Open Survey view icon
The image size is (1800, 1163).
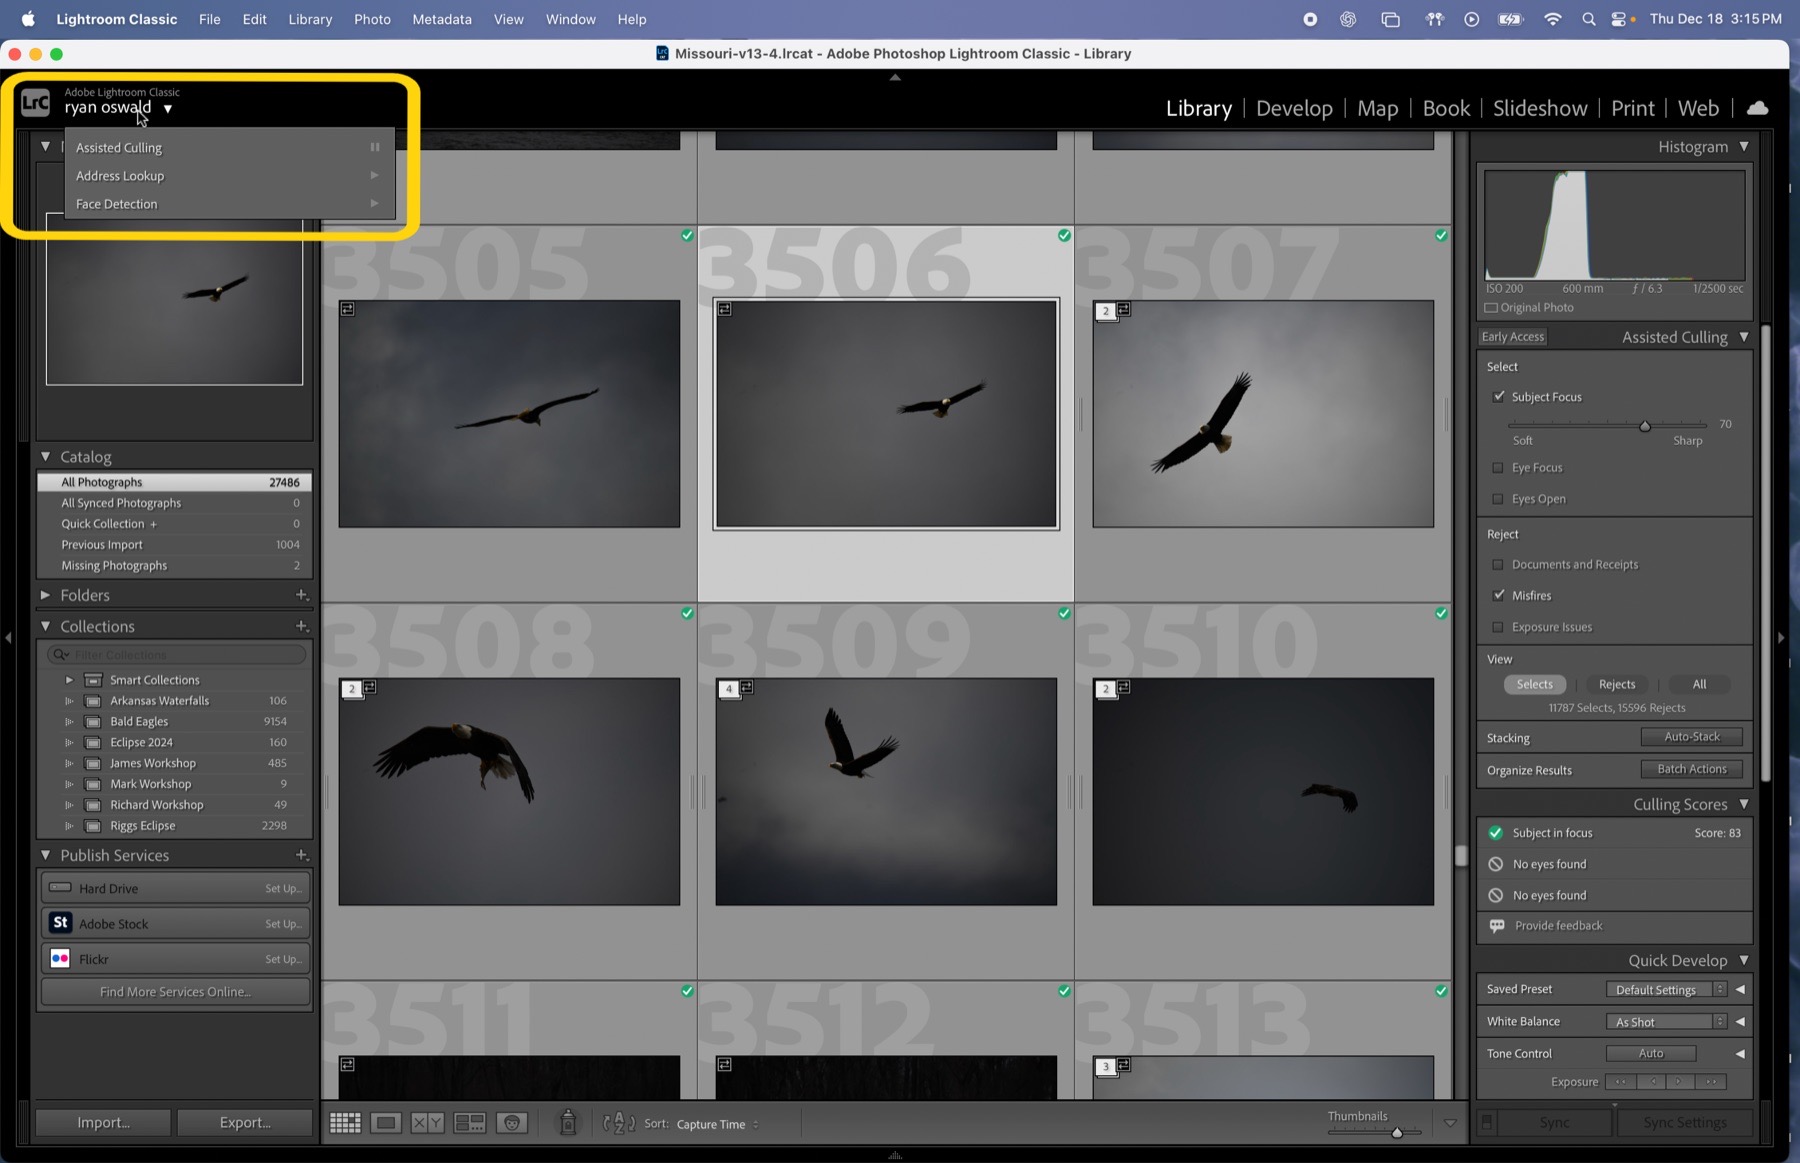(x=469, y=1123)
